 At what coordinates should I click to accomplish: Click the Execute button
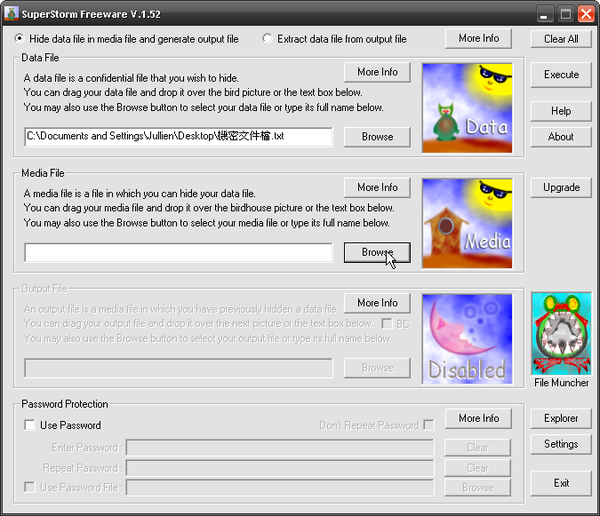561,75
